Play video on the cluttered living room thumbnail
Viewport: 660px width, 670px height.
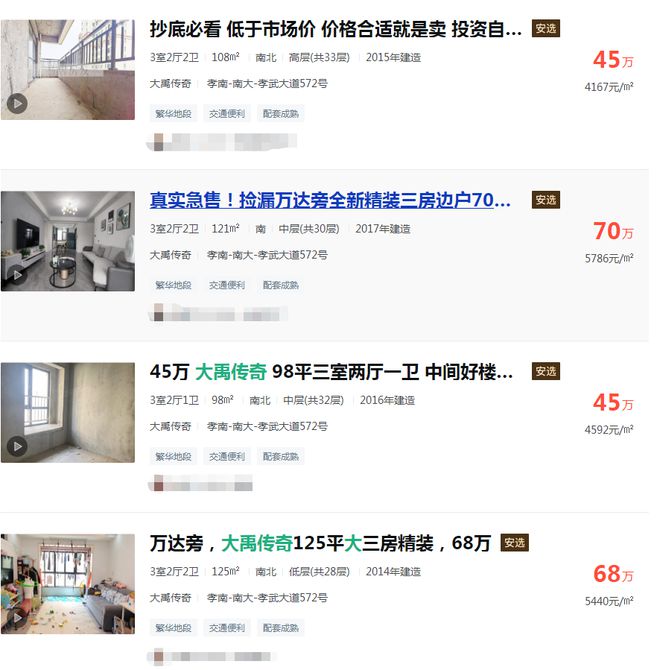pos(17,618)
